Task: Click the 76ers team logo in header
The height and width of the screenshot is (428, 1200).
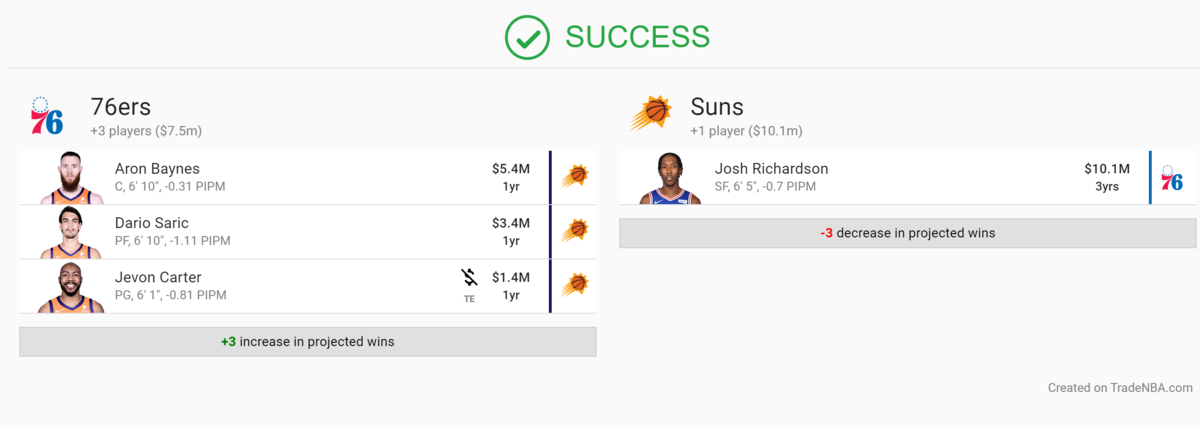Action: (x=47, y=116)
